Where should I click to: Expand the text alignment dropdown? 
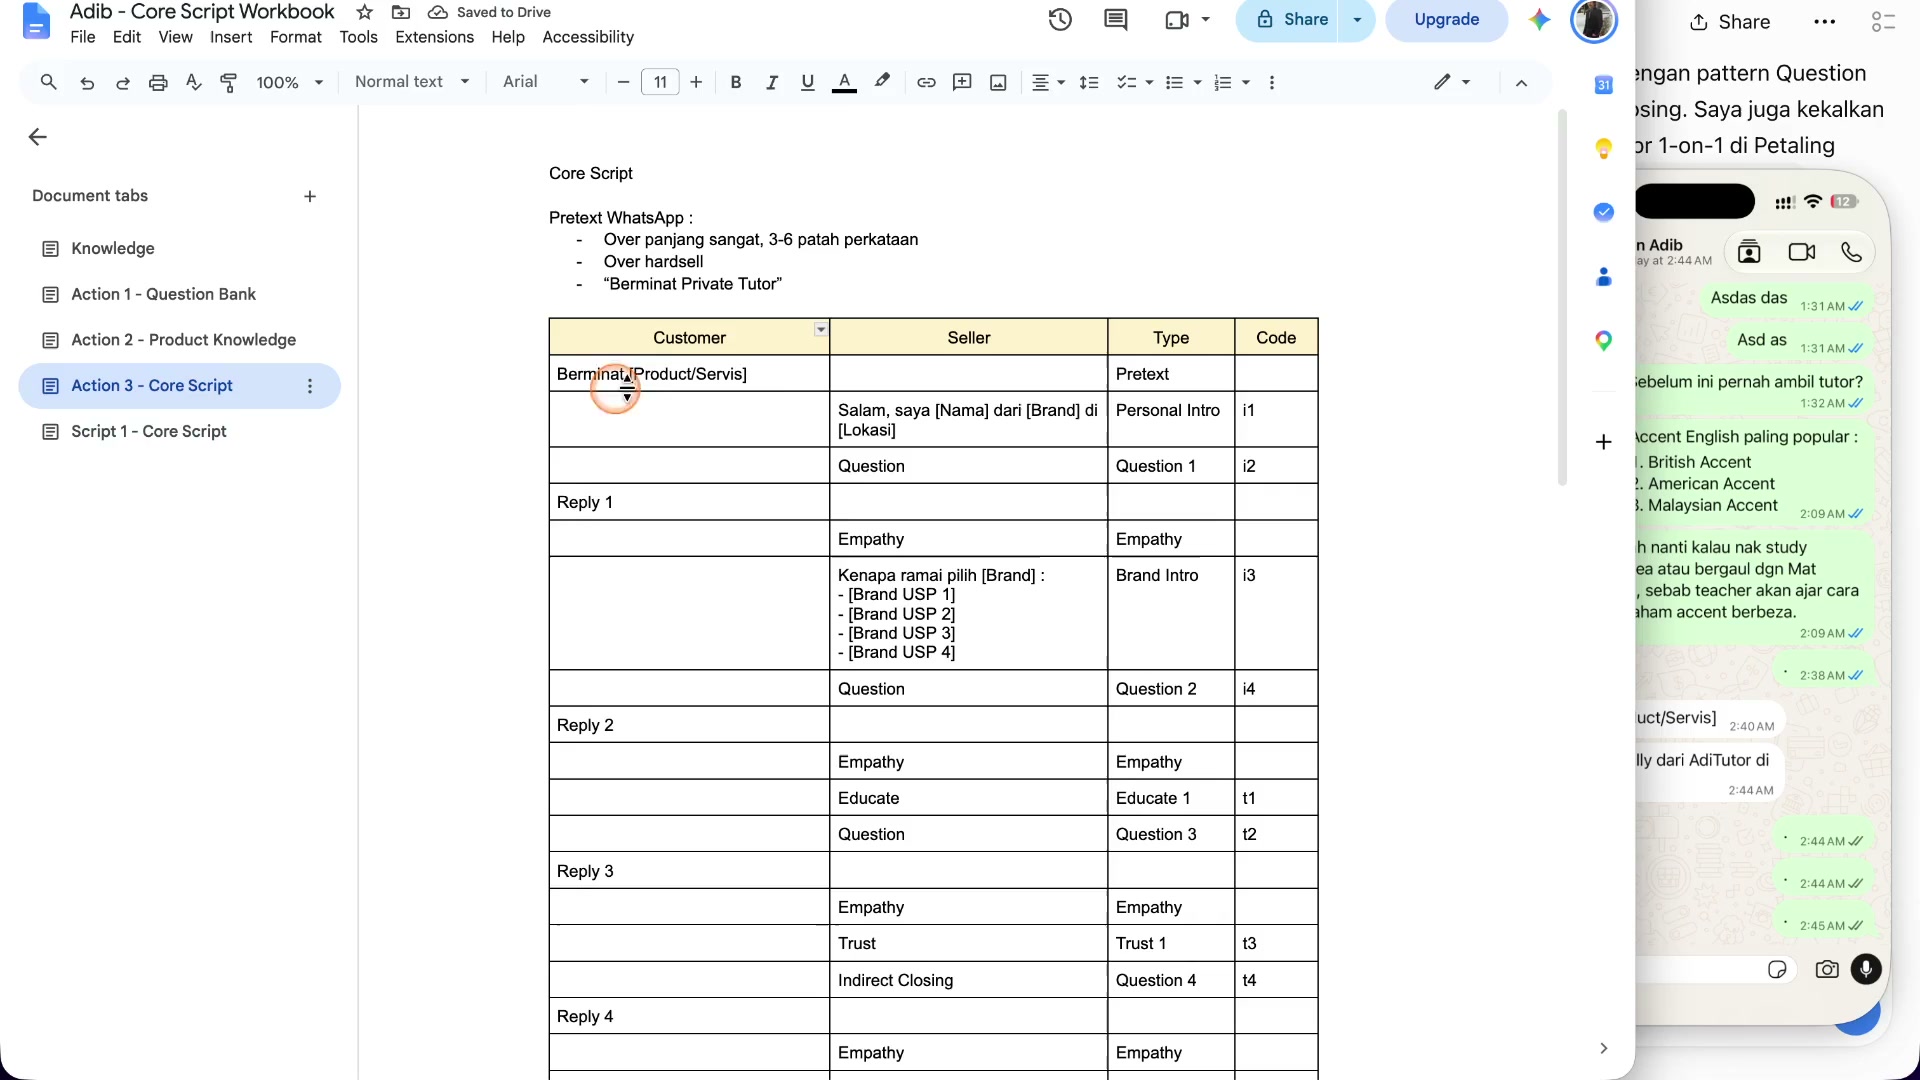pos(1047,83)
